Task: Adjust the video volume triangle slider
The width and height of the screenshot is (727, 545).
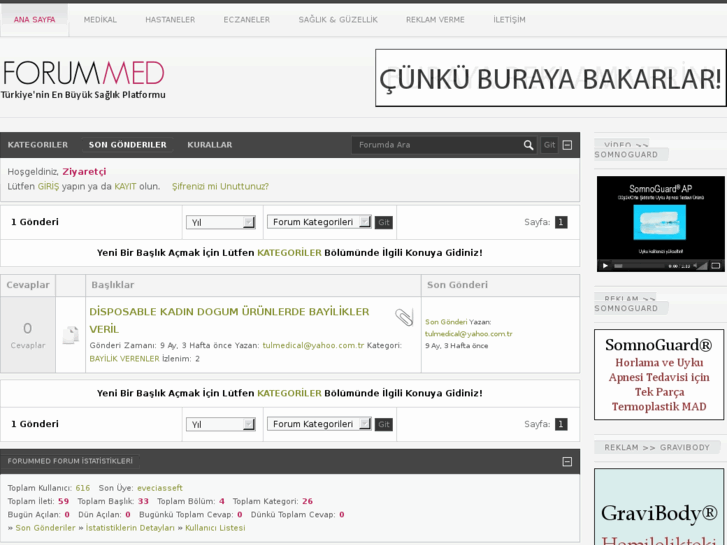Action: [703, 266]
